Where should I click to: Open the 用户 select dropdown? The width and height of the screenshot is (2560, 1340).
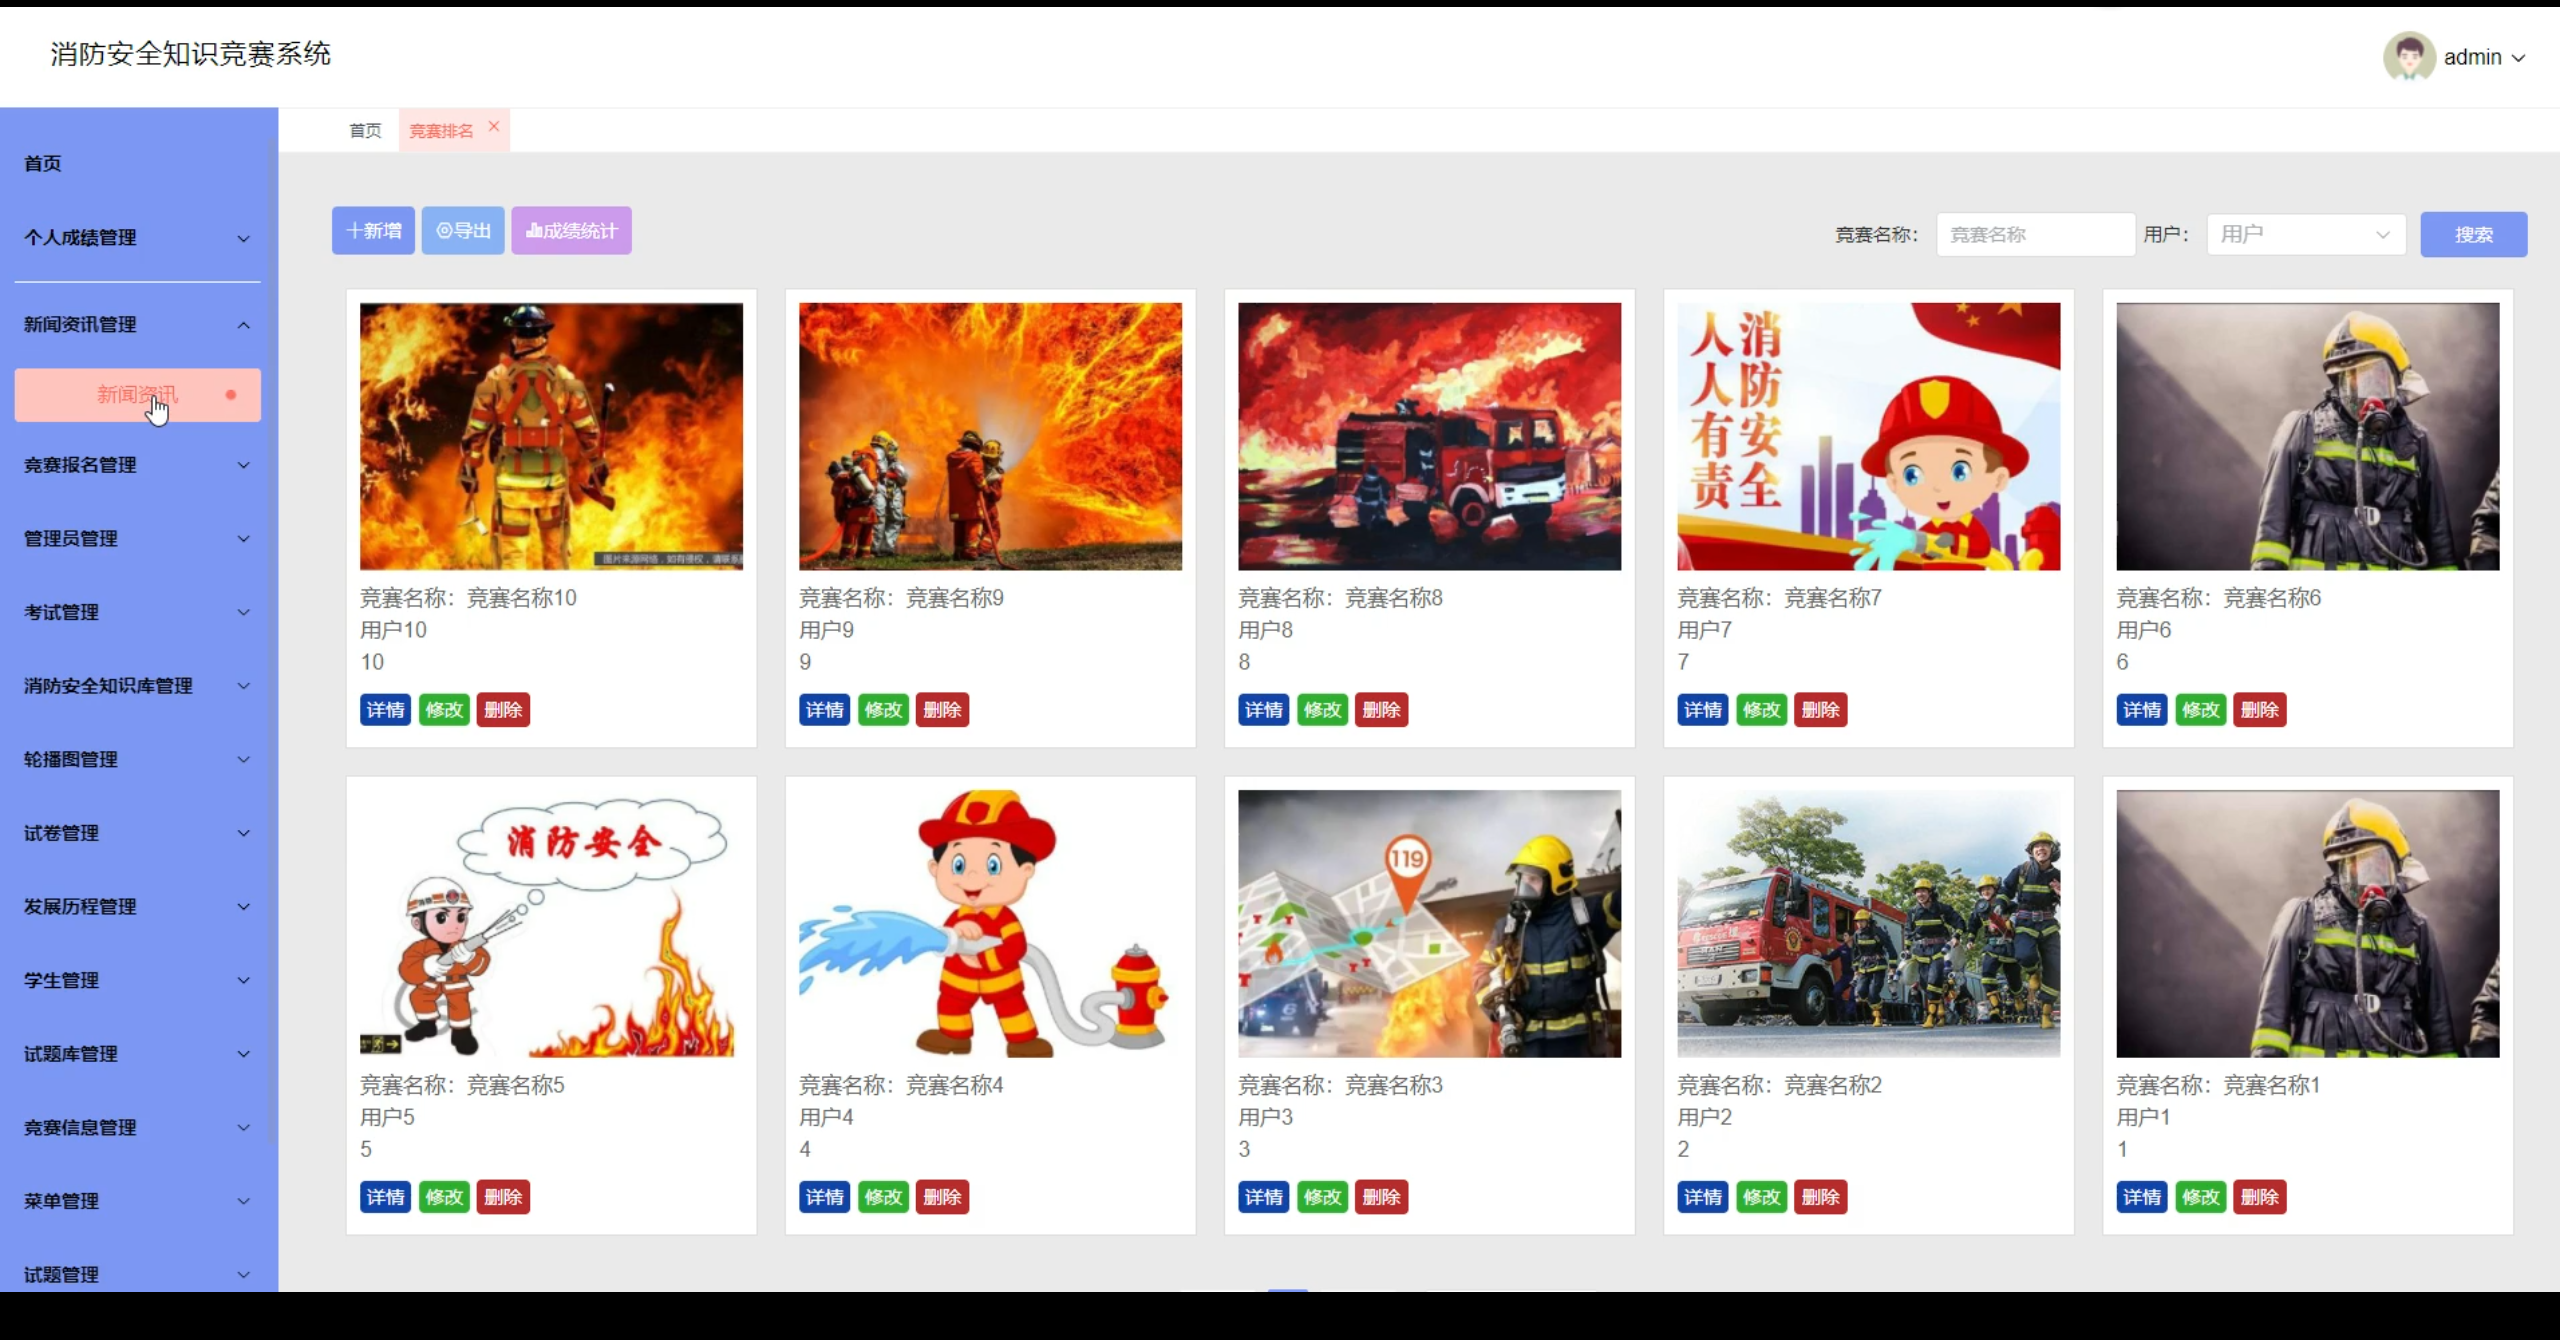2305,235
